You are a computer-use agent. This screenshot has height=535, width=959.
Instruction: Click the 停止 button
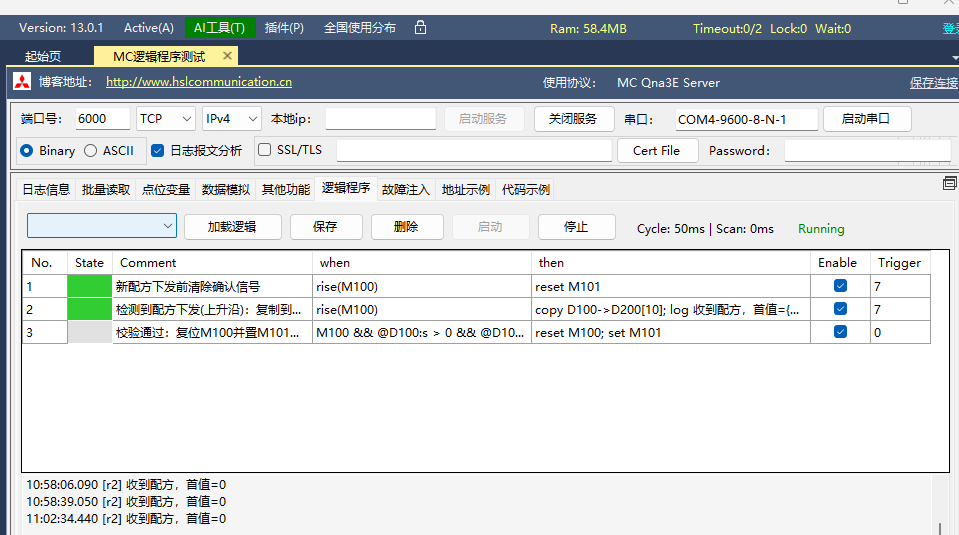pos(577,227)
